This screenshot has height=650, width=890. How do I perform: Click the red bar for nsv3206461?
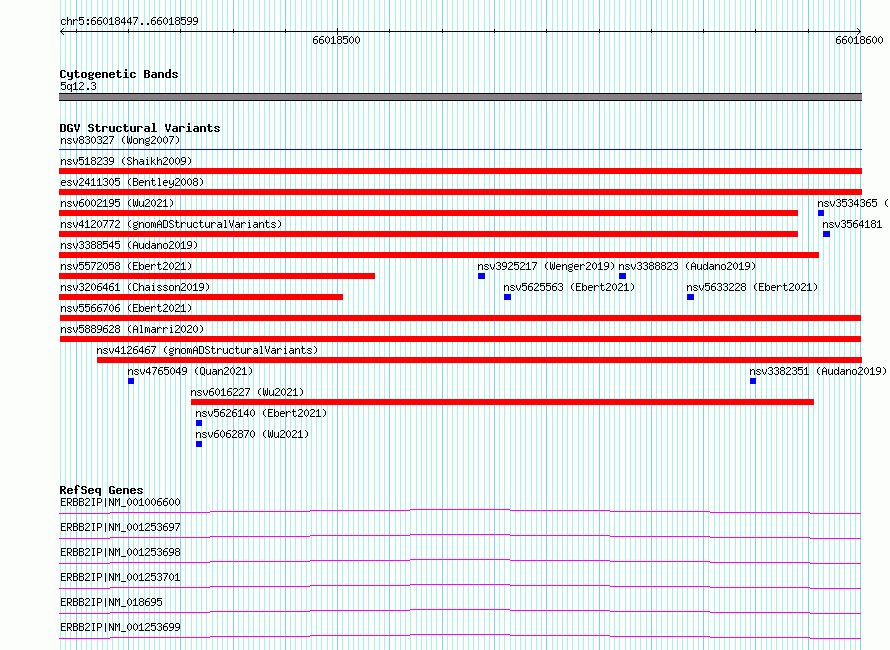coord(201,297)
